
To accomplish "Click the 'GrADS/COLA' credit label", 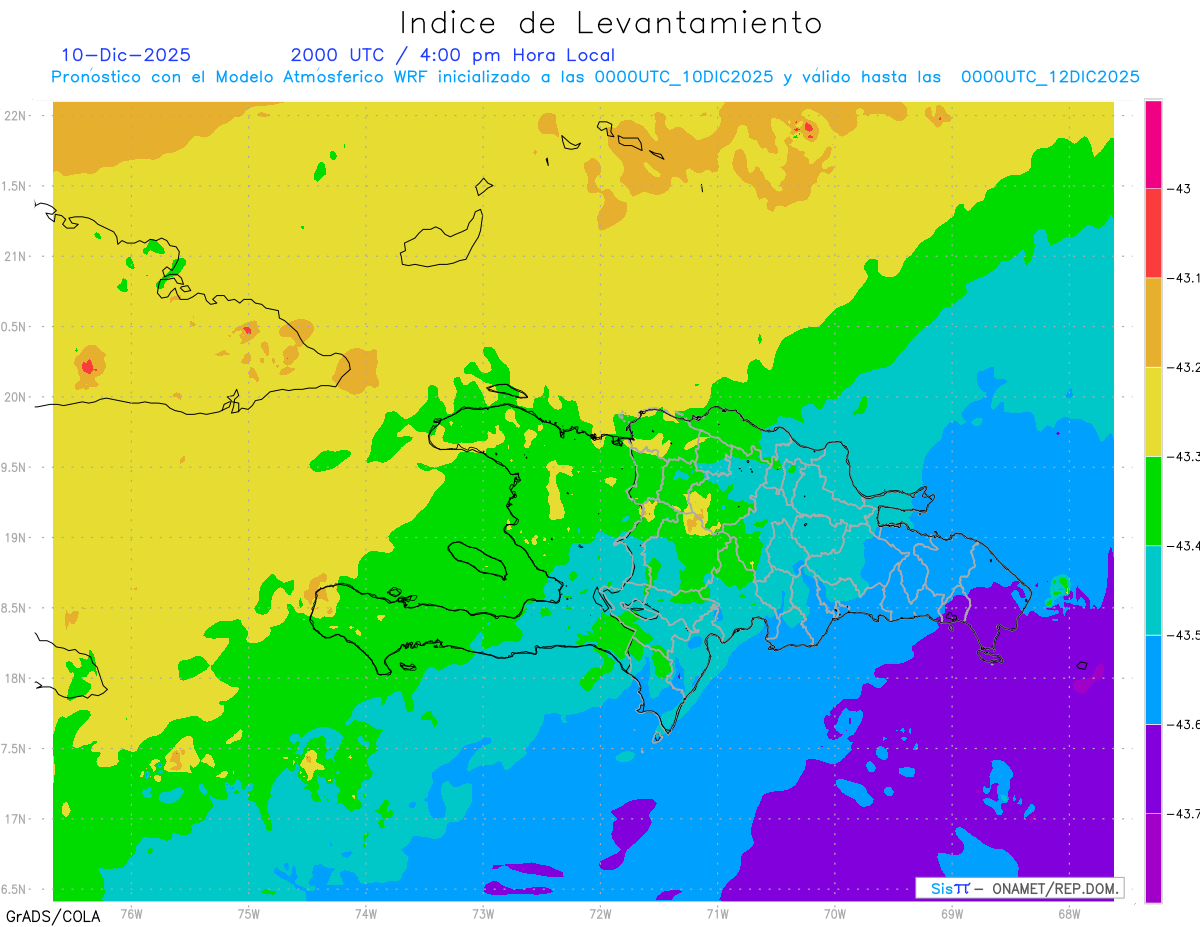I will pyautogui.click(x=53, y=916).
